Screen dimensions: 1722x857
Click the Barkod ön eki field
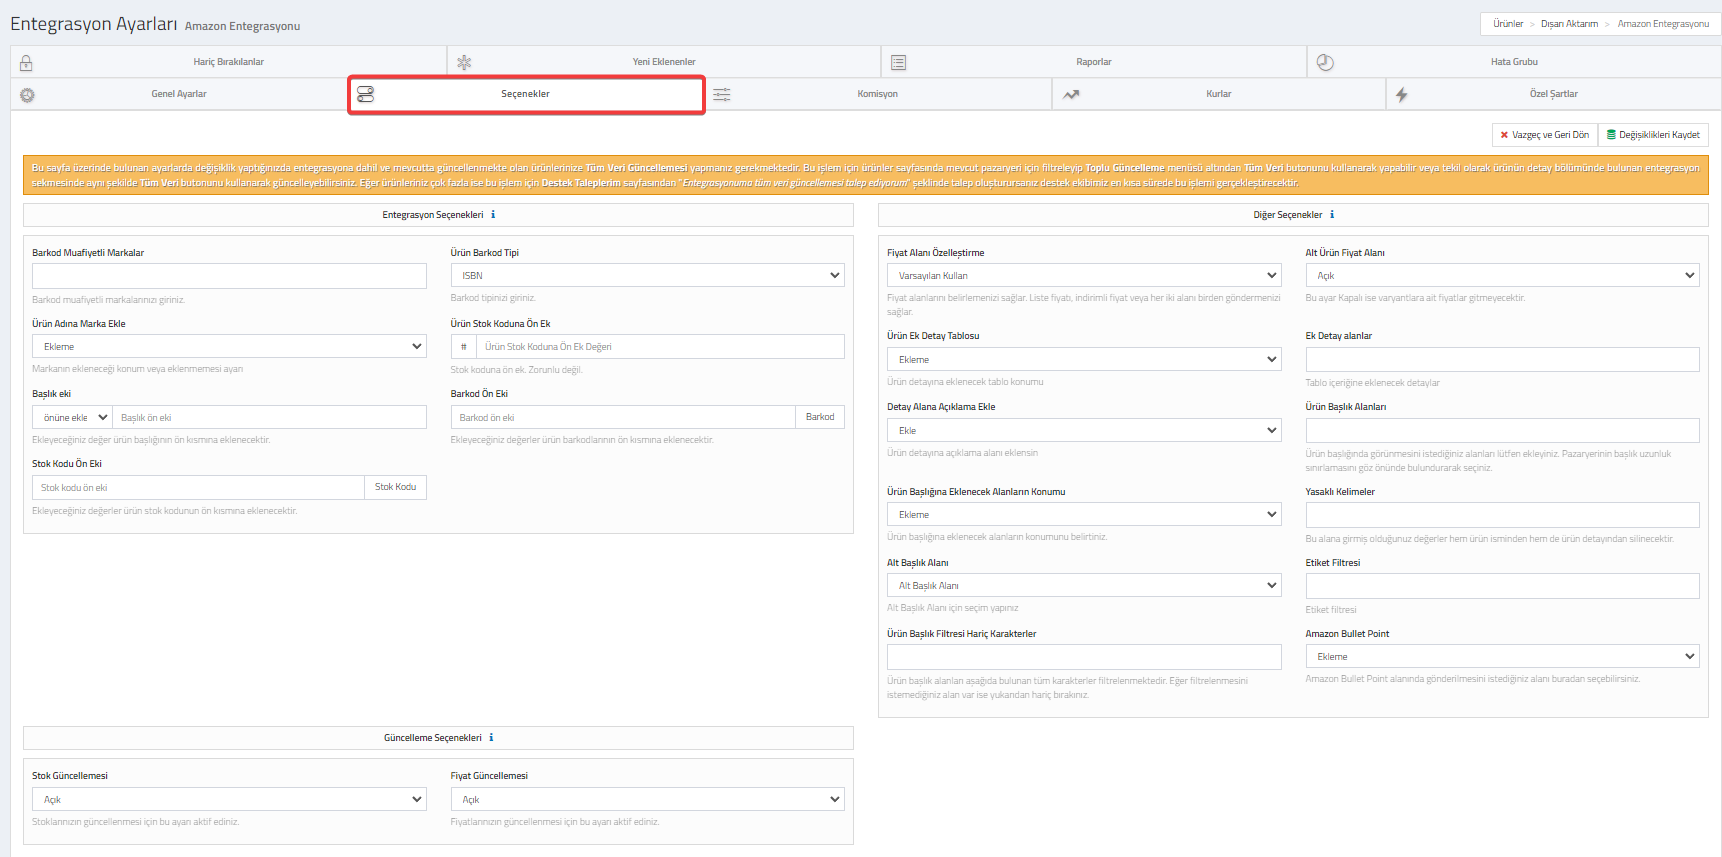click(x=623, y=417)
